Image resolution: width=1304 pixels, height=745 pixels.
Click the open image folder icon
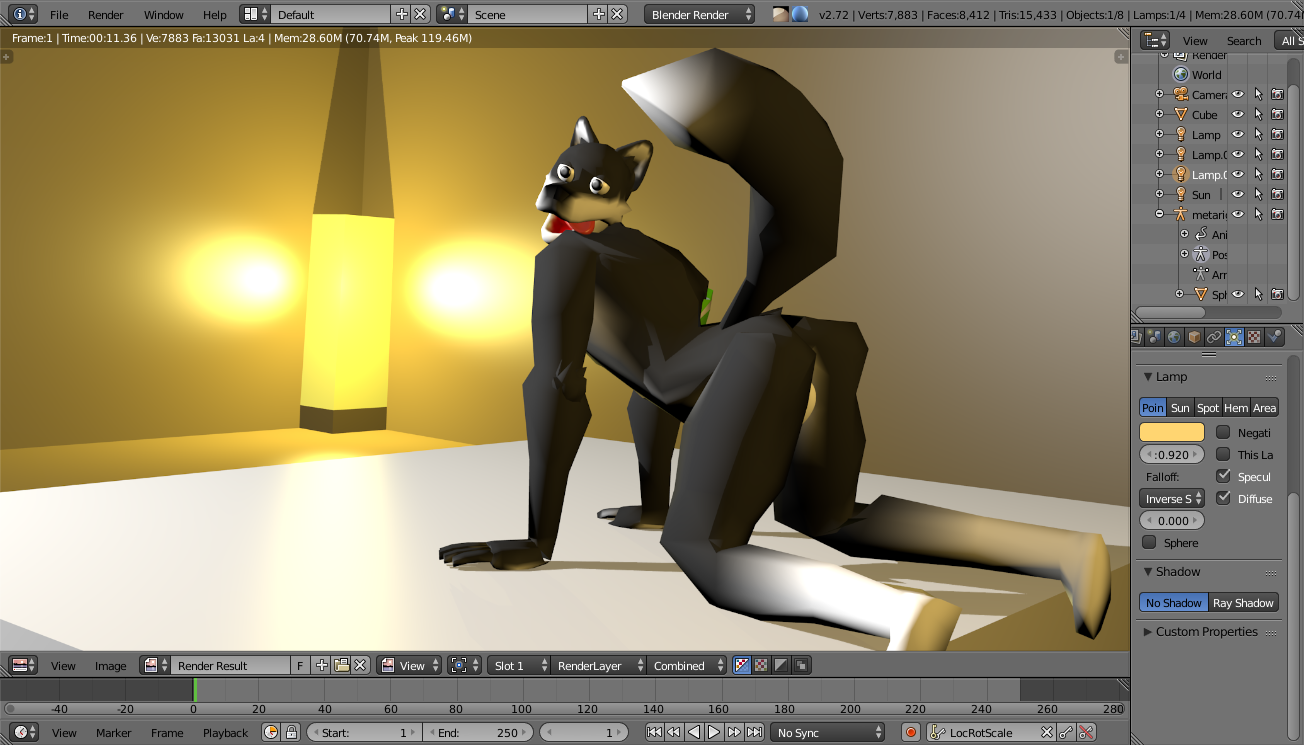click(341, 666)
